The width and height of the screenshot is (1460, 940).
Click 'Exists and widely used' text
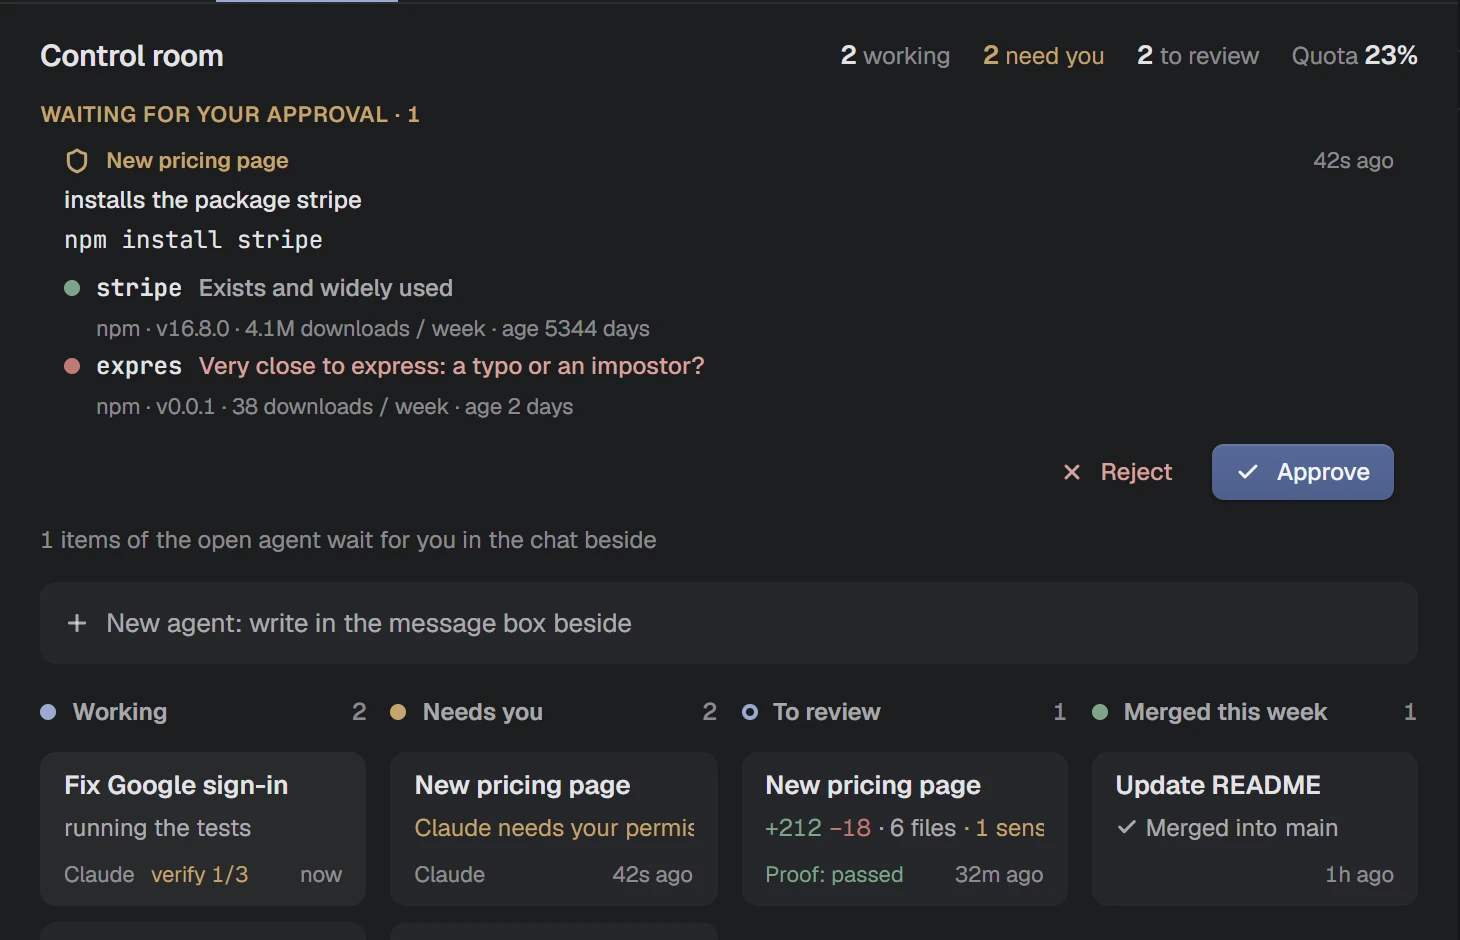[325, 288]
